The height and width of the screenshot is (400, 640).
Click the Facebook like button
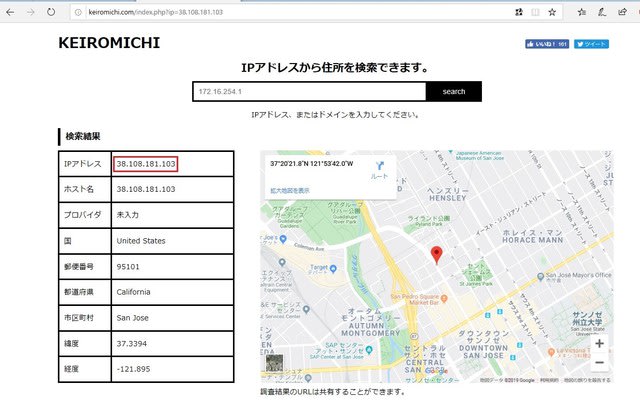(547, 44)
